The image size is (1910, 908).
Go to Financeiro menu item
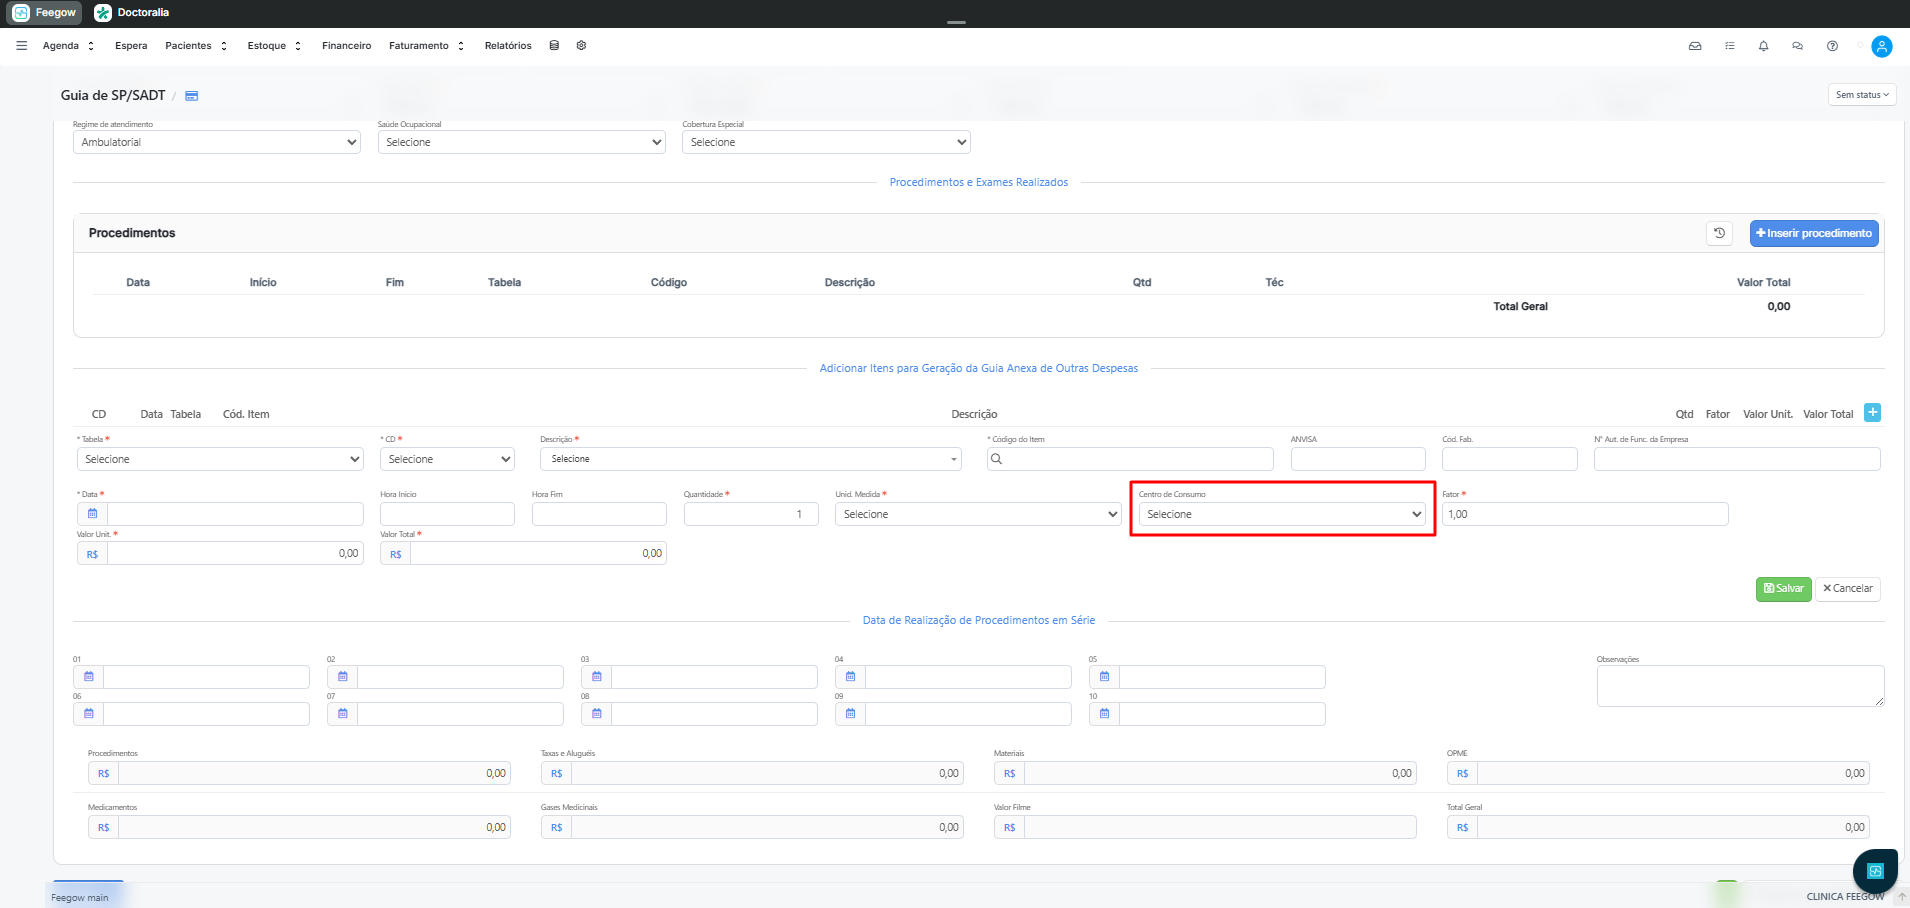[346, 46]
